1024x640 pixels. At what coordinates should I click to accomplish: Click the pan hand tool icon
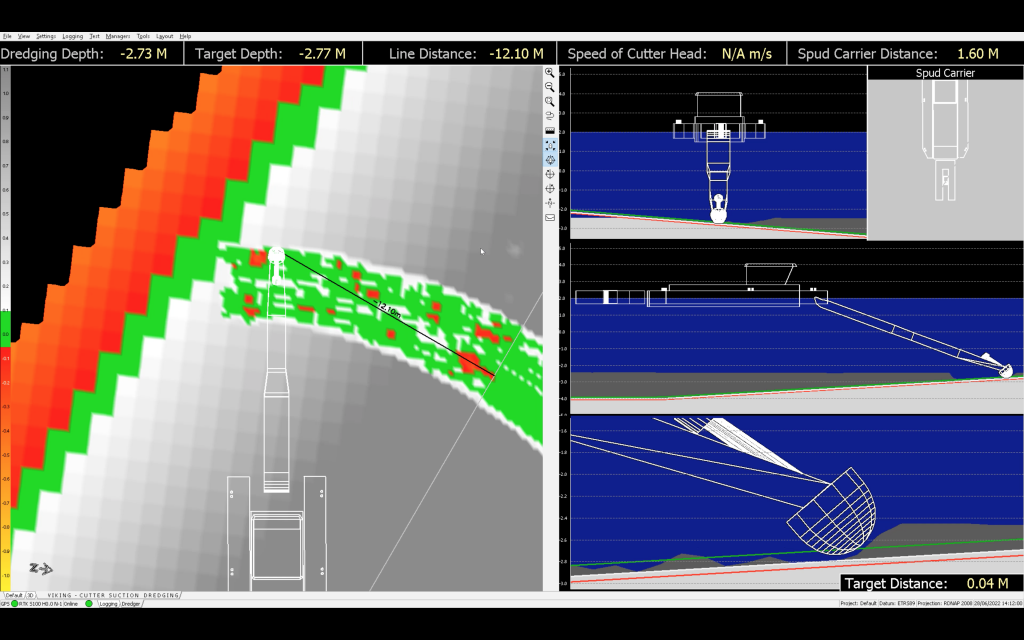click(x=550, y=116)
